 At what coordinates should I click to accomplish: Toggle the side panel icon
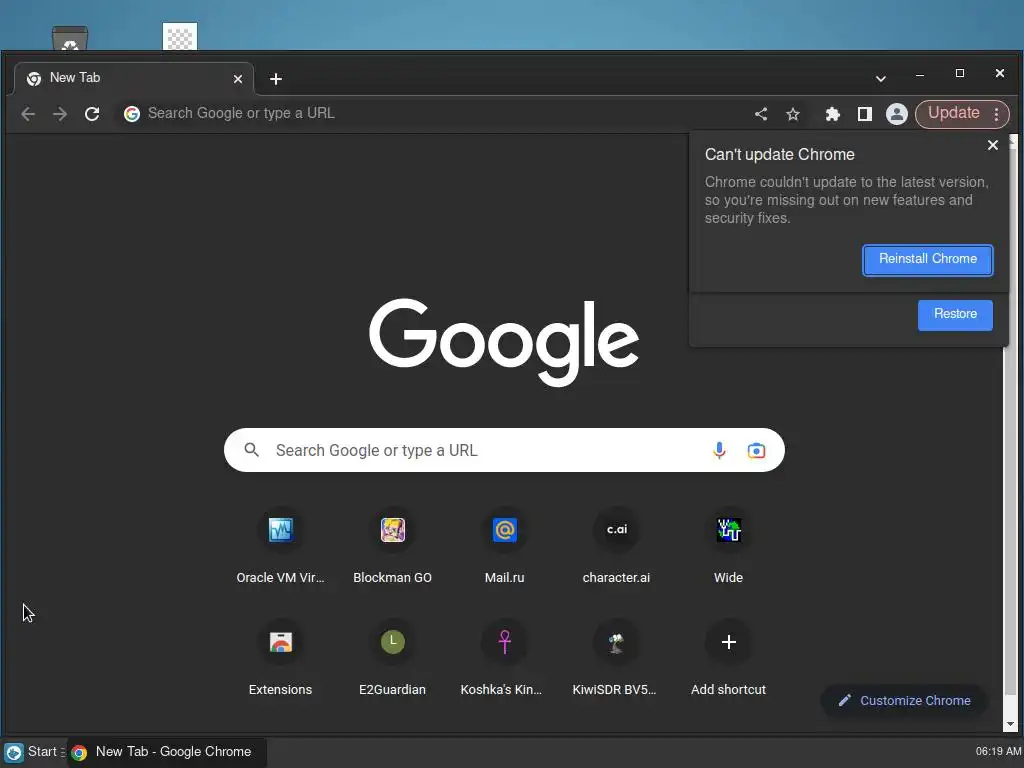(x=865, y=114)
